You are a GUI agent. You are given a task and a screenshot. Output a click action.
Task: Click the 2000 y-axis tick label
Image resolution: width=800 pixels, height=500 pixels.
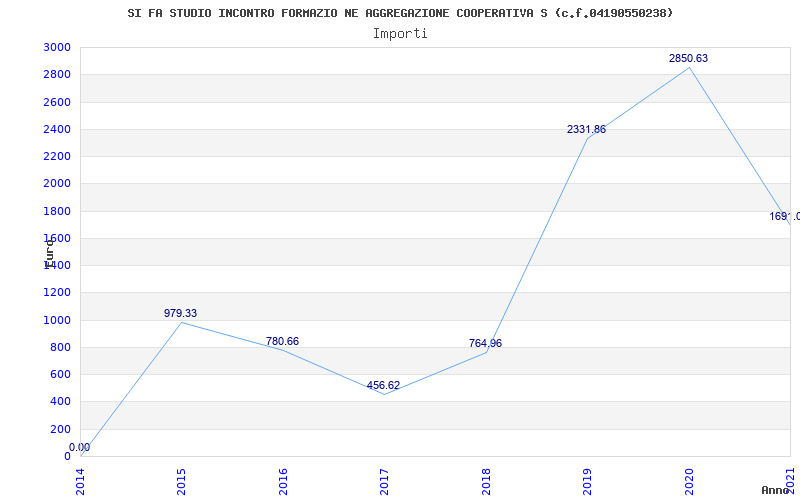(x=58, y=184)
